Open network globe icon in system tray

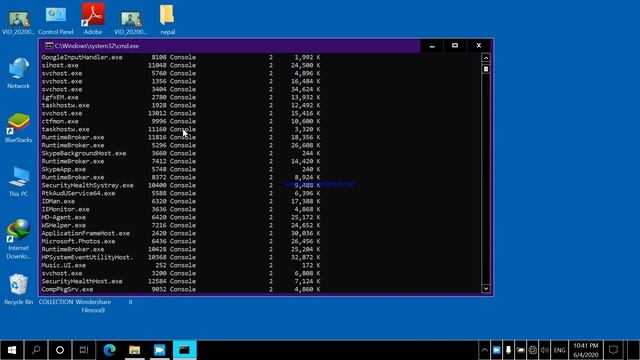click(x=532, y=350)
